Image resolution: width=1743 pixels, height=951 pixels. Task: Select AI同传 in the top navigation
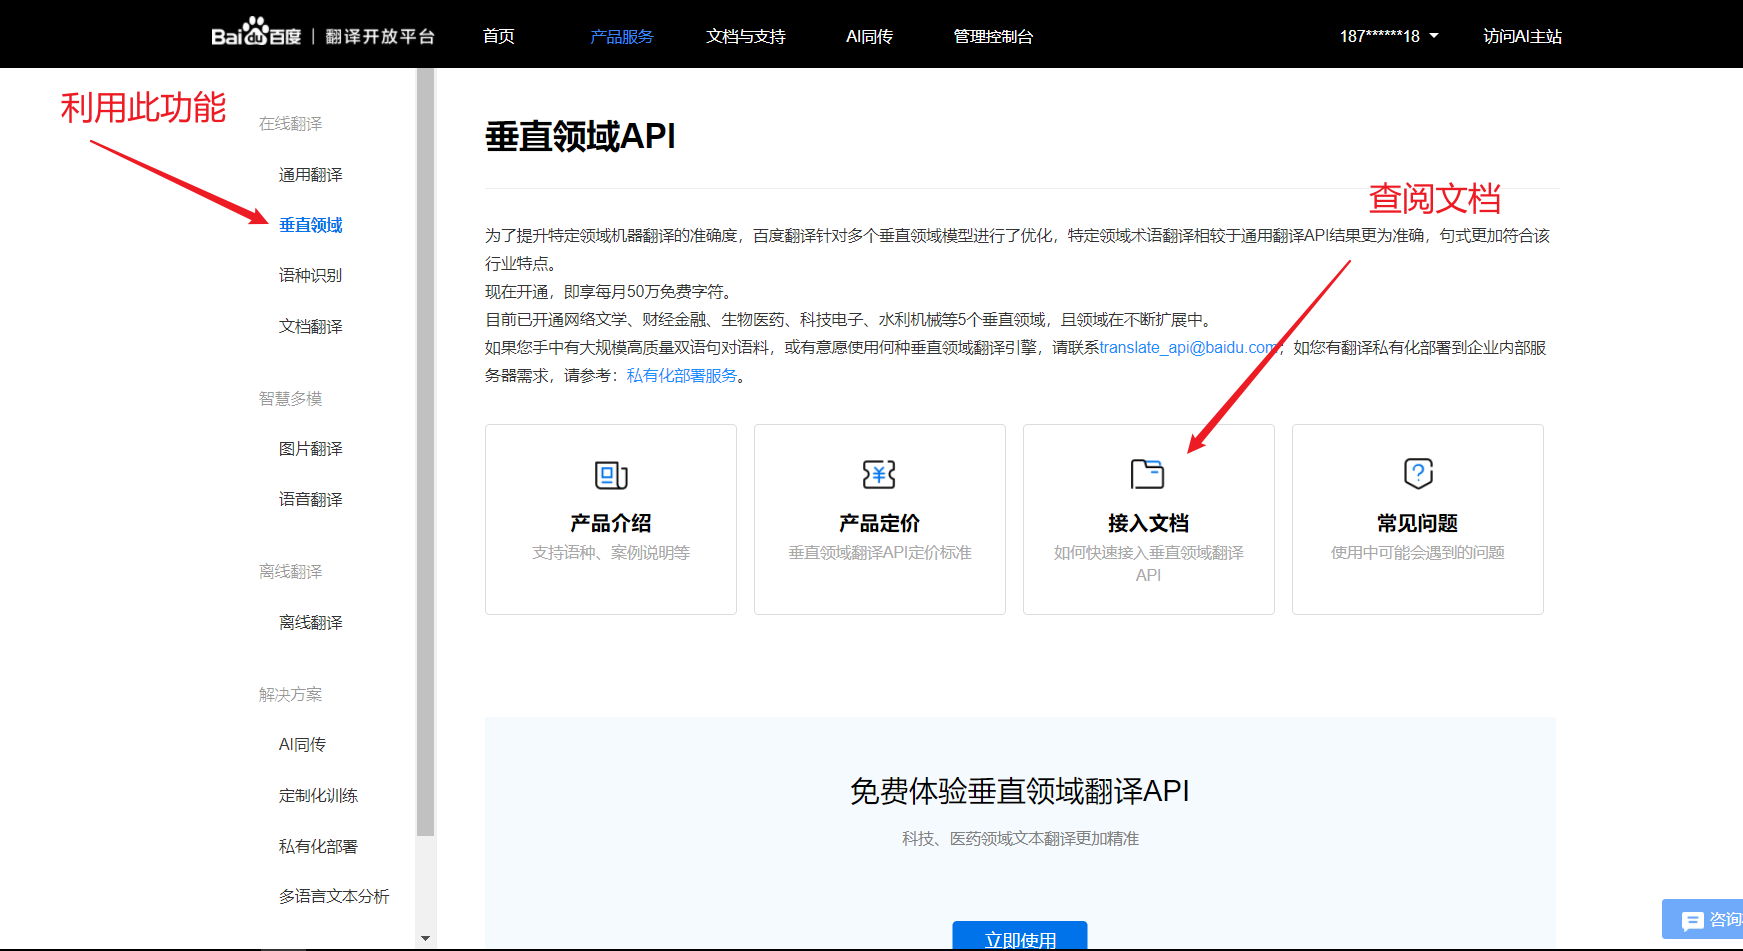869,36
